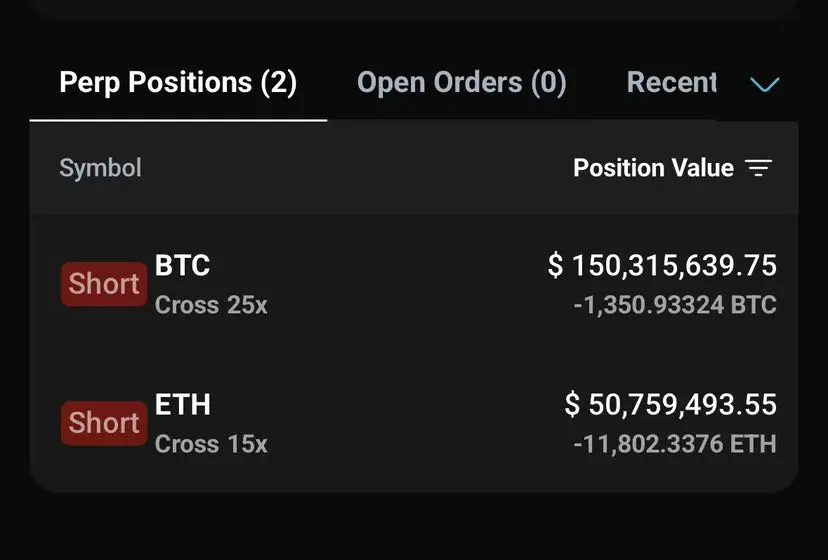Click the -11,802.3376 ETH position size
828x560 pixels.
(675, 444)
